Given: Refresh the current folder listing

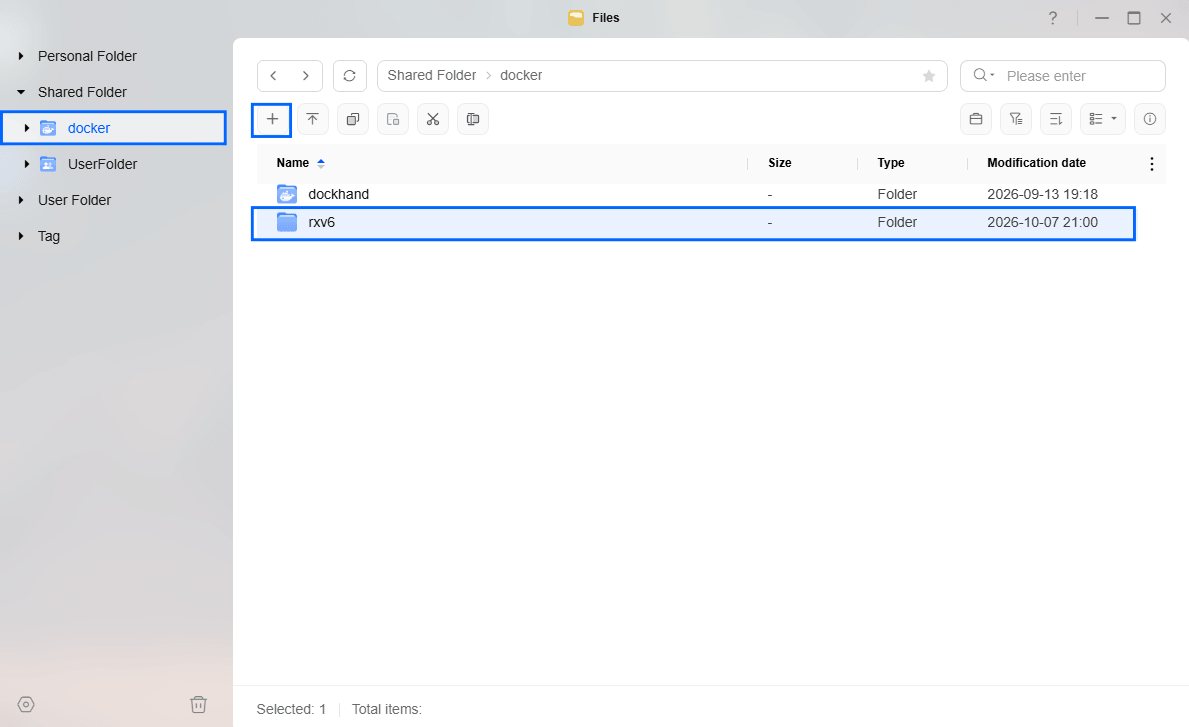Looking at the screenshot, I should (x=350, y=76).
